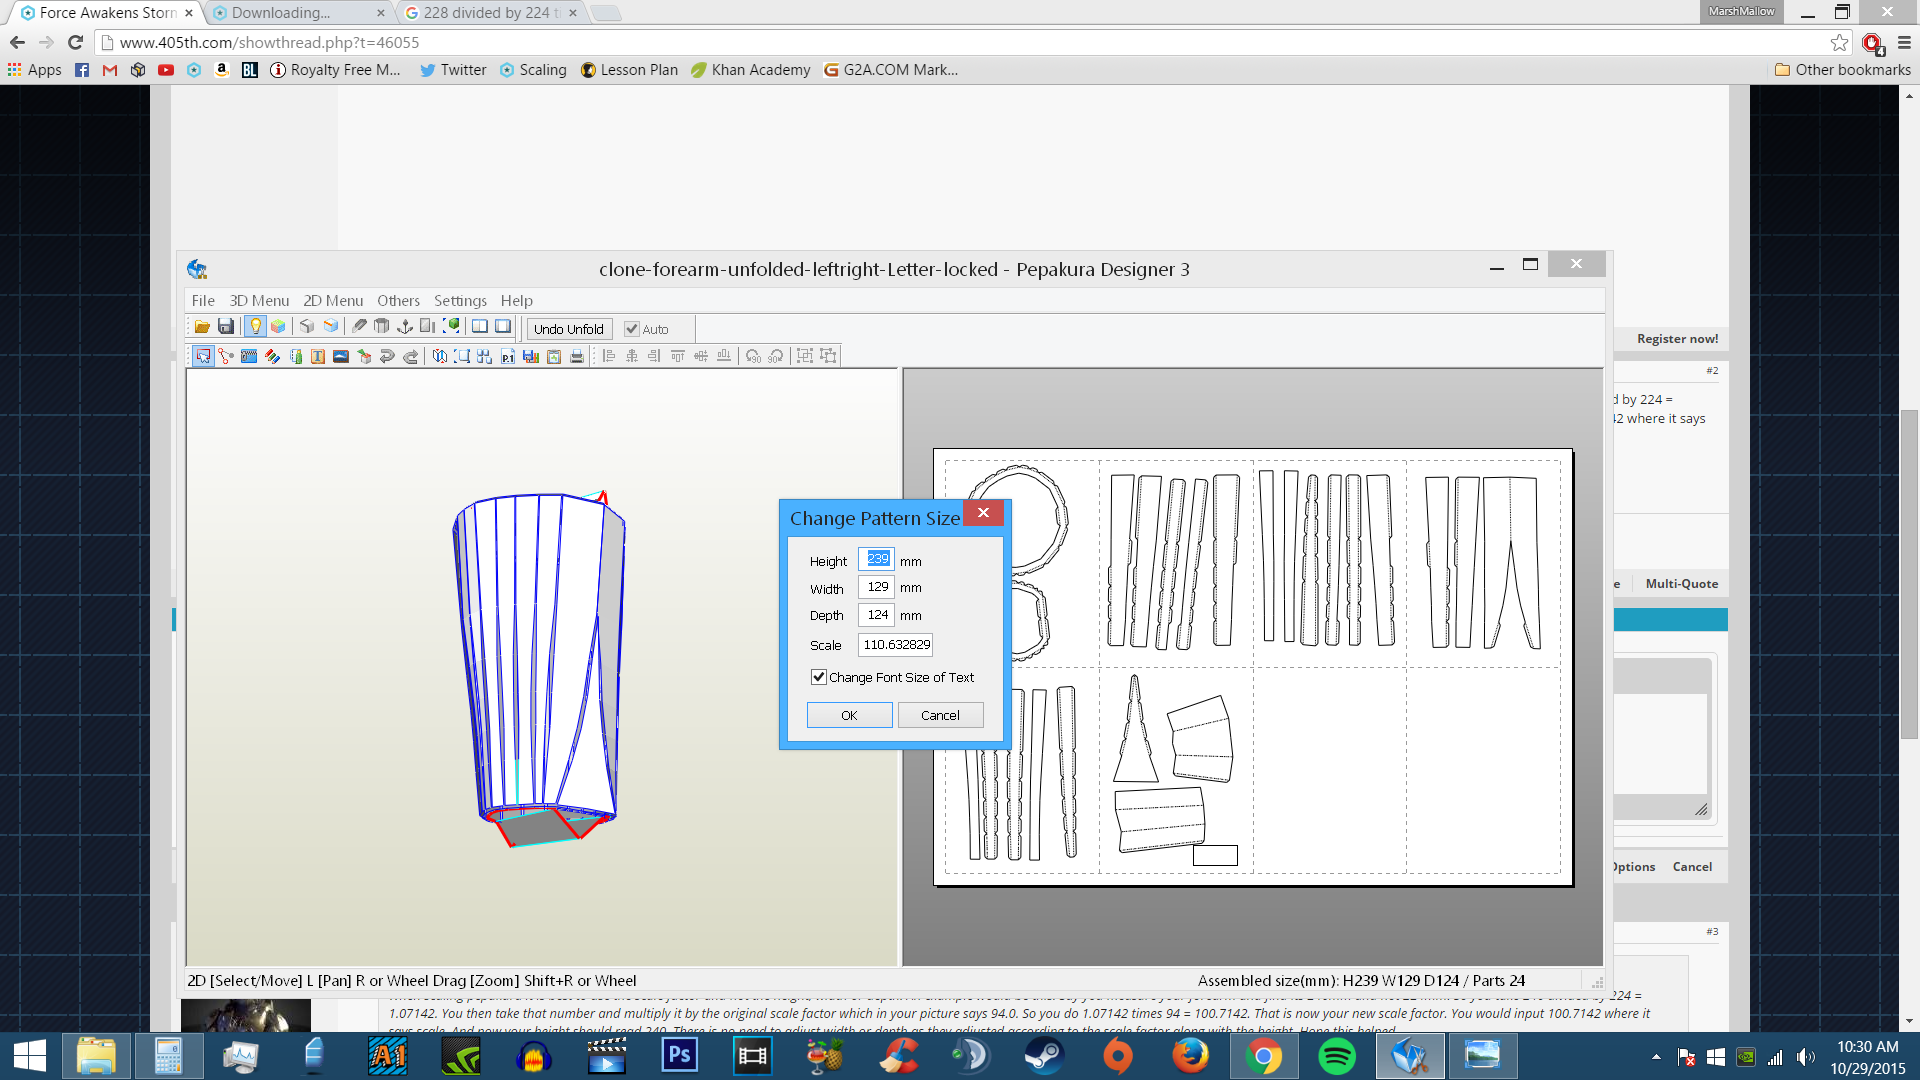Open the Others menu
Screen dimensions: 1920x1080
click(x=398, y=300)
